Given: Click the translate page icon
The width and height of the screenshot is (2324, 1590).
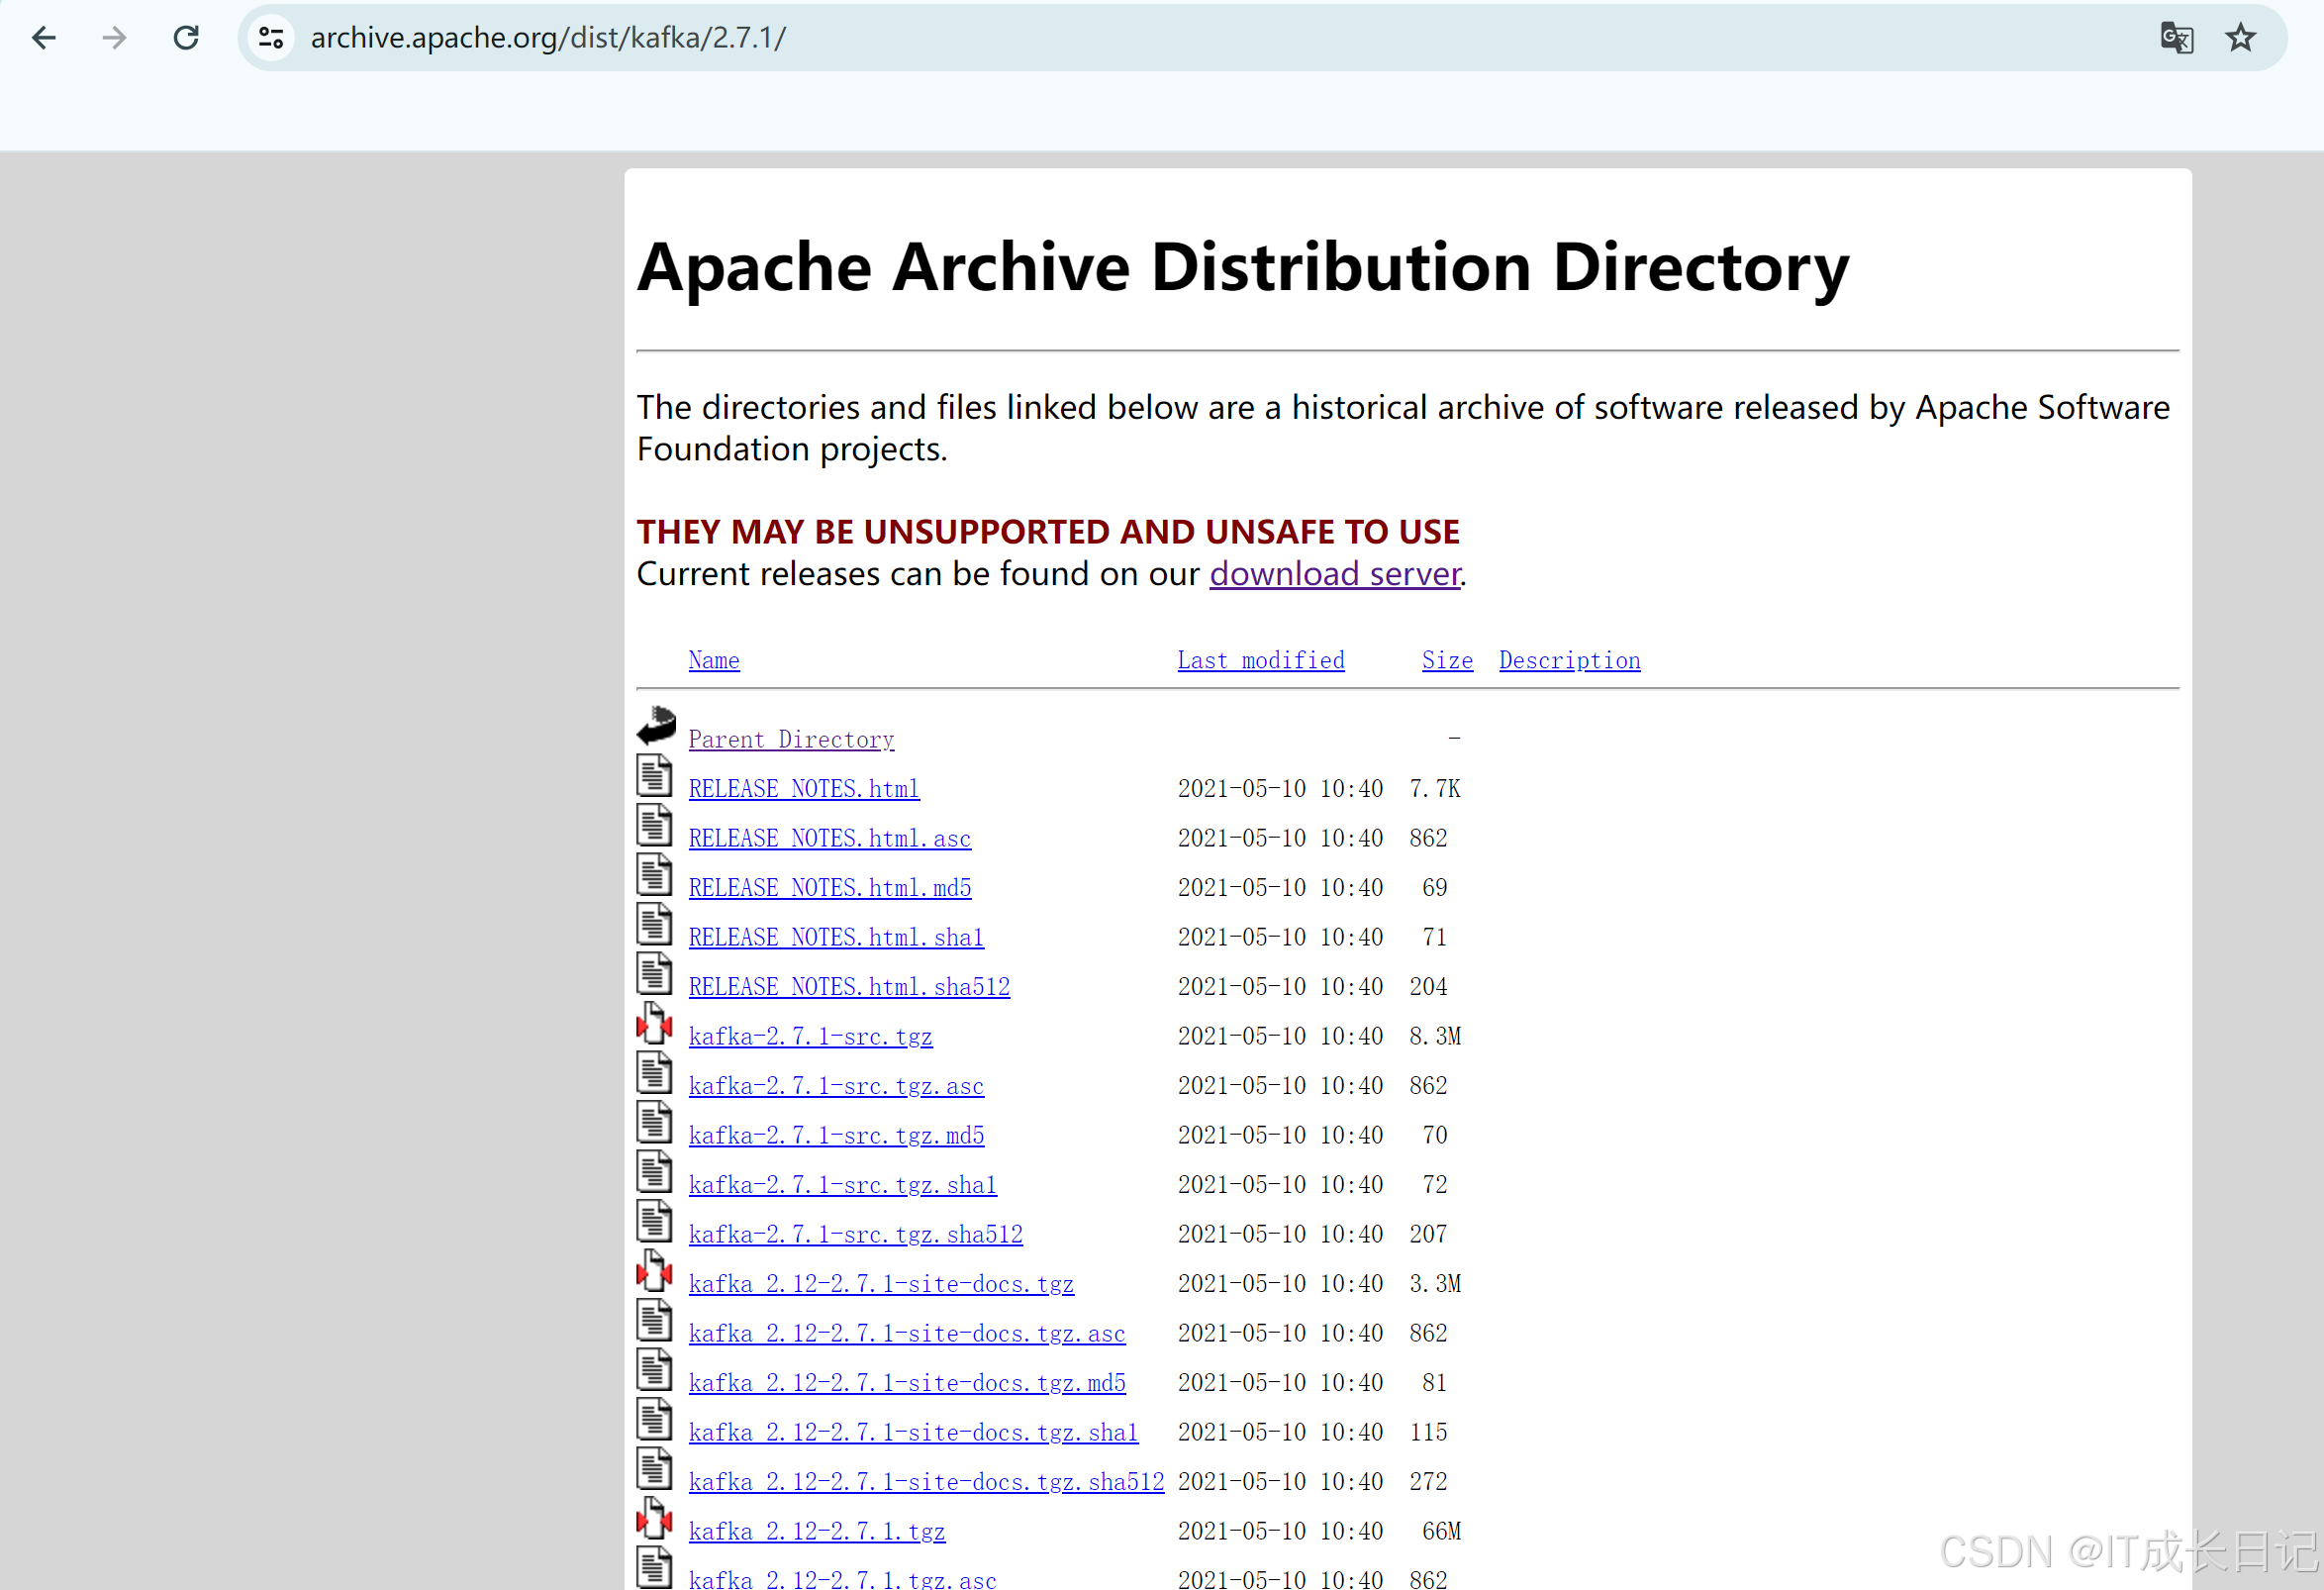Looking at the screenshot, I should (x=2176, y=38).
